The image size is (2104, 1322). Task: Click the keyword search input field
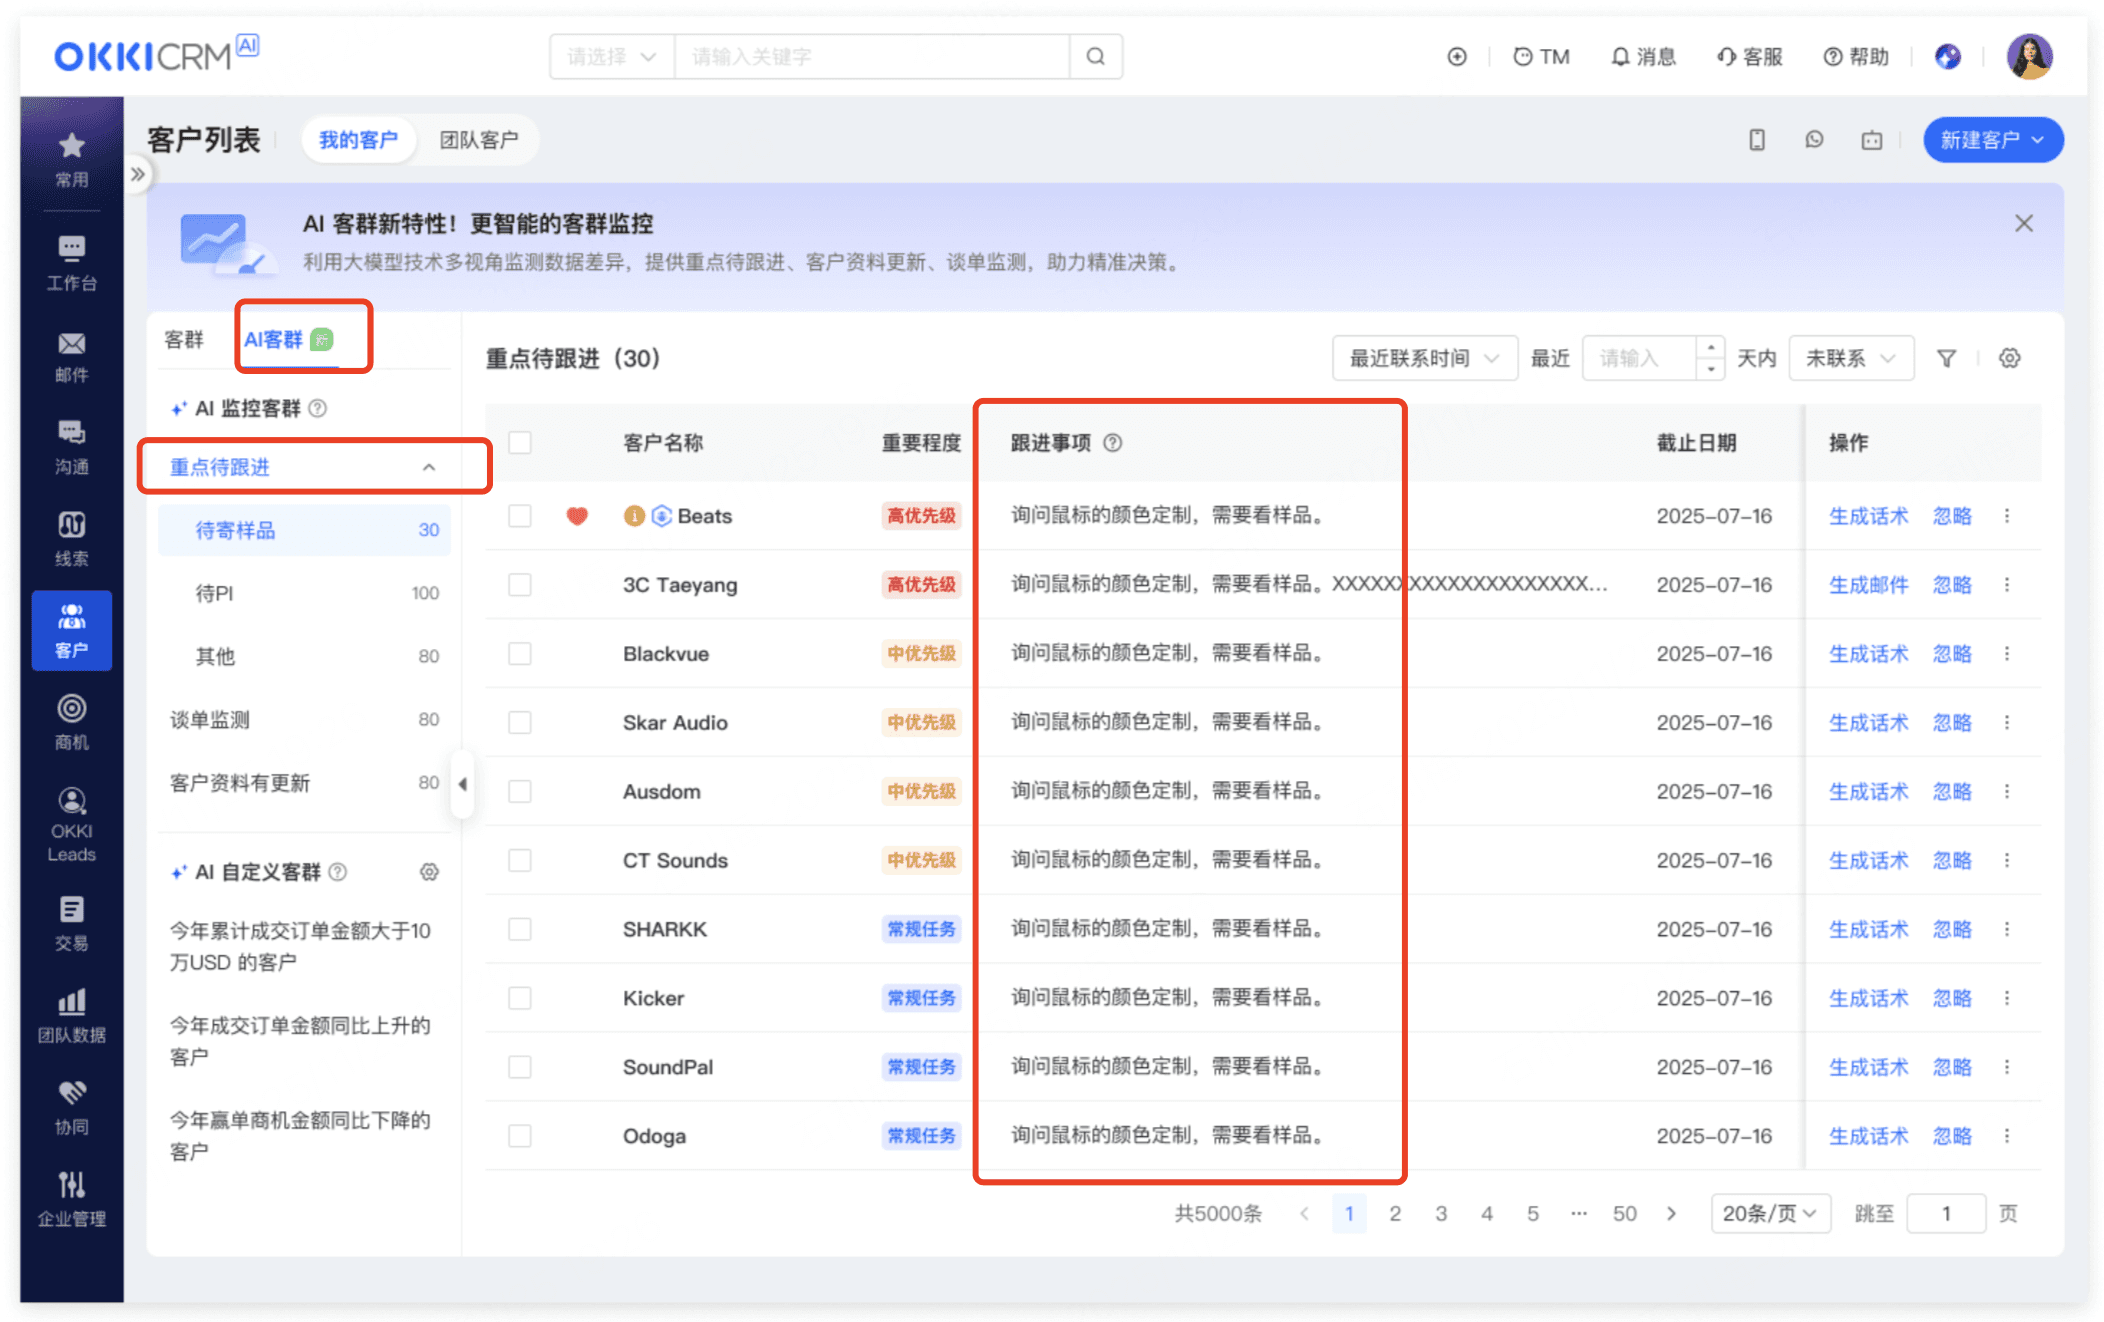point(870,57)
